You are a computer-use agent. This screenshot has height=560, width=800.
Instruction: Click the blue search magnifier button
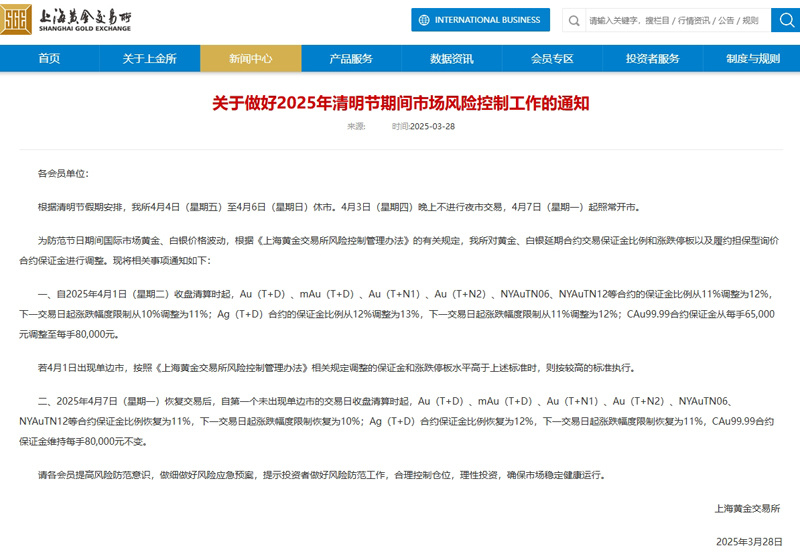tap(786, 20)
